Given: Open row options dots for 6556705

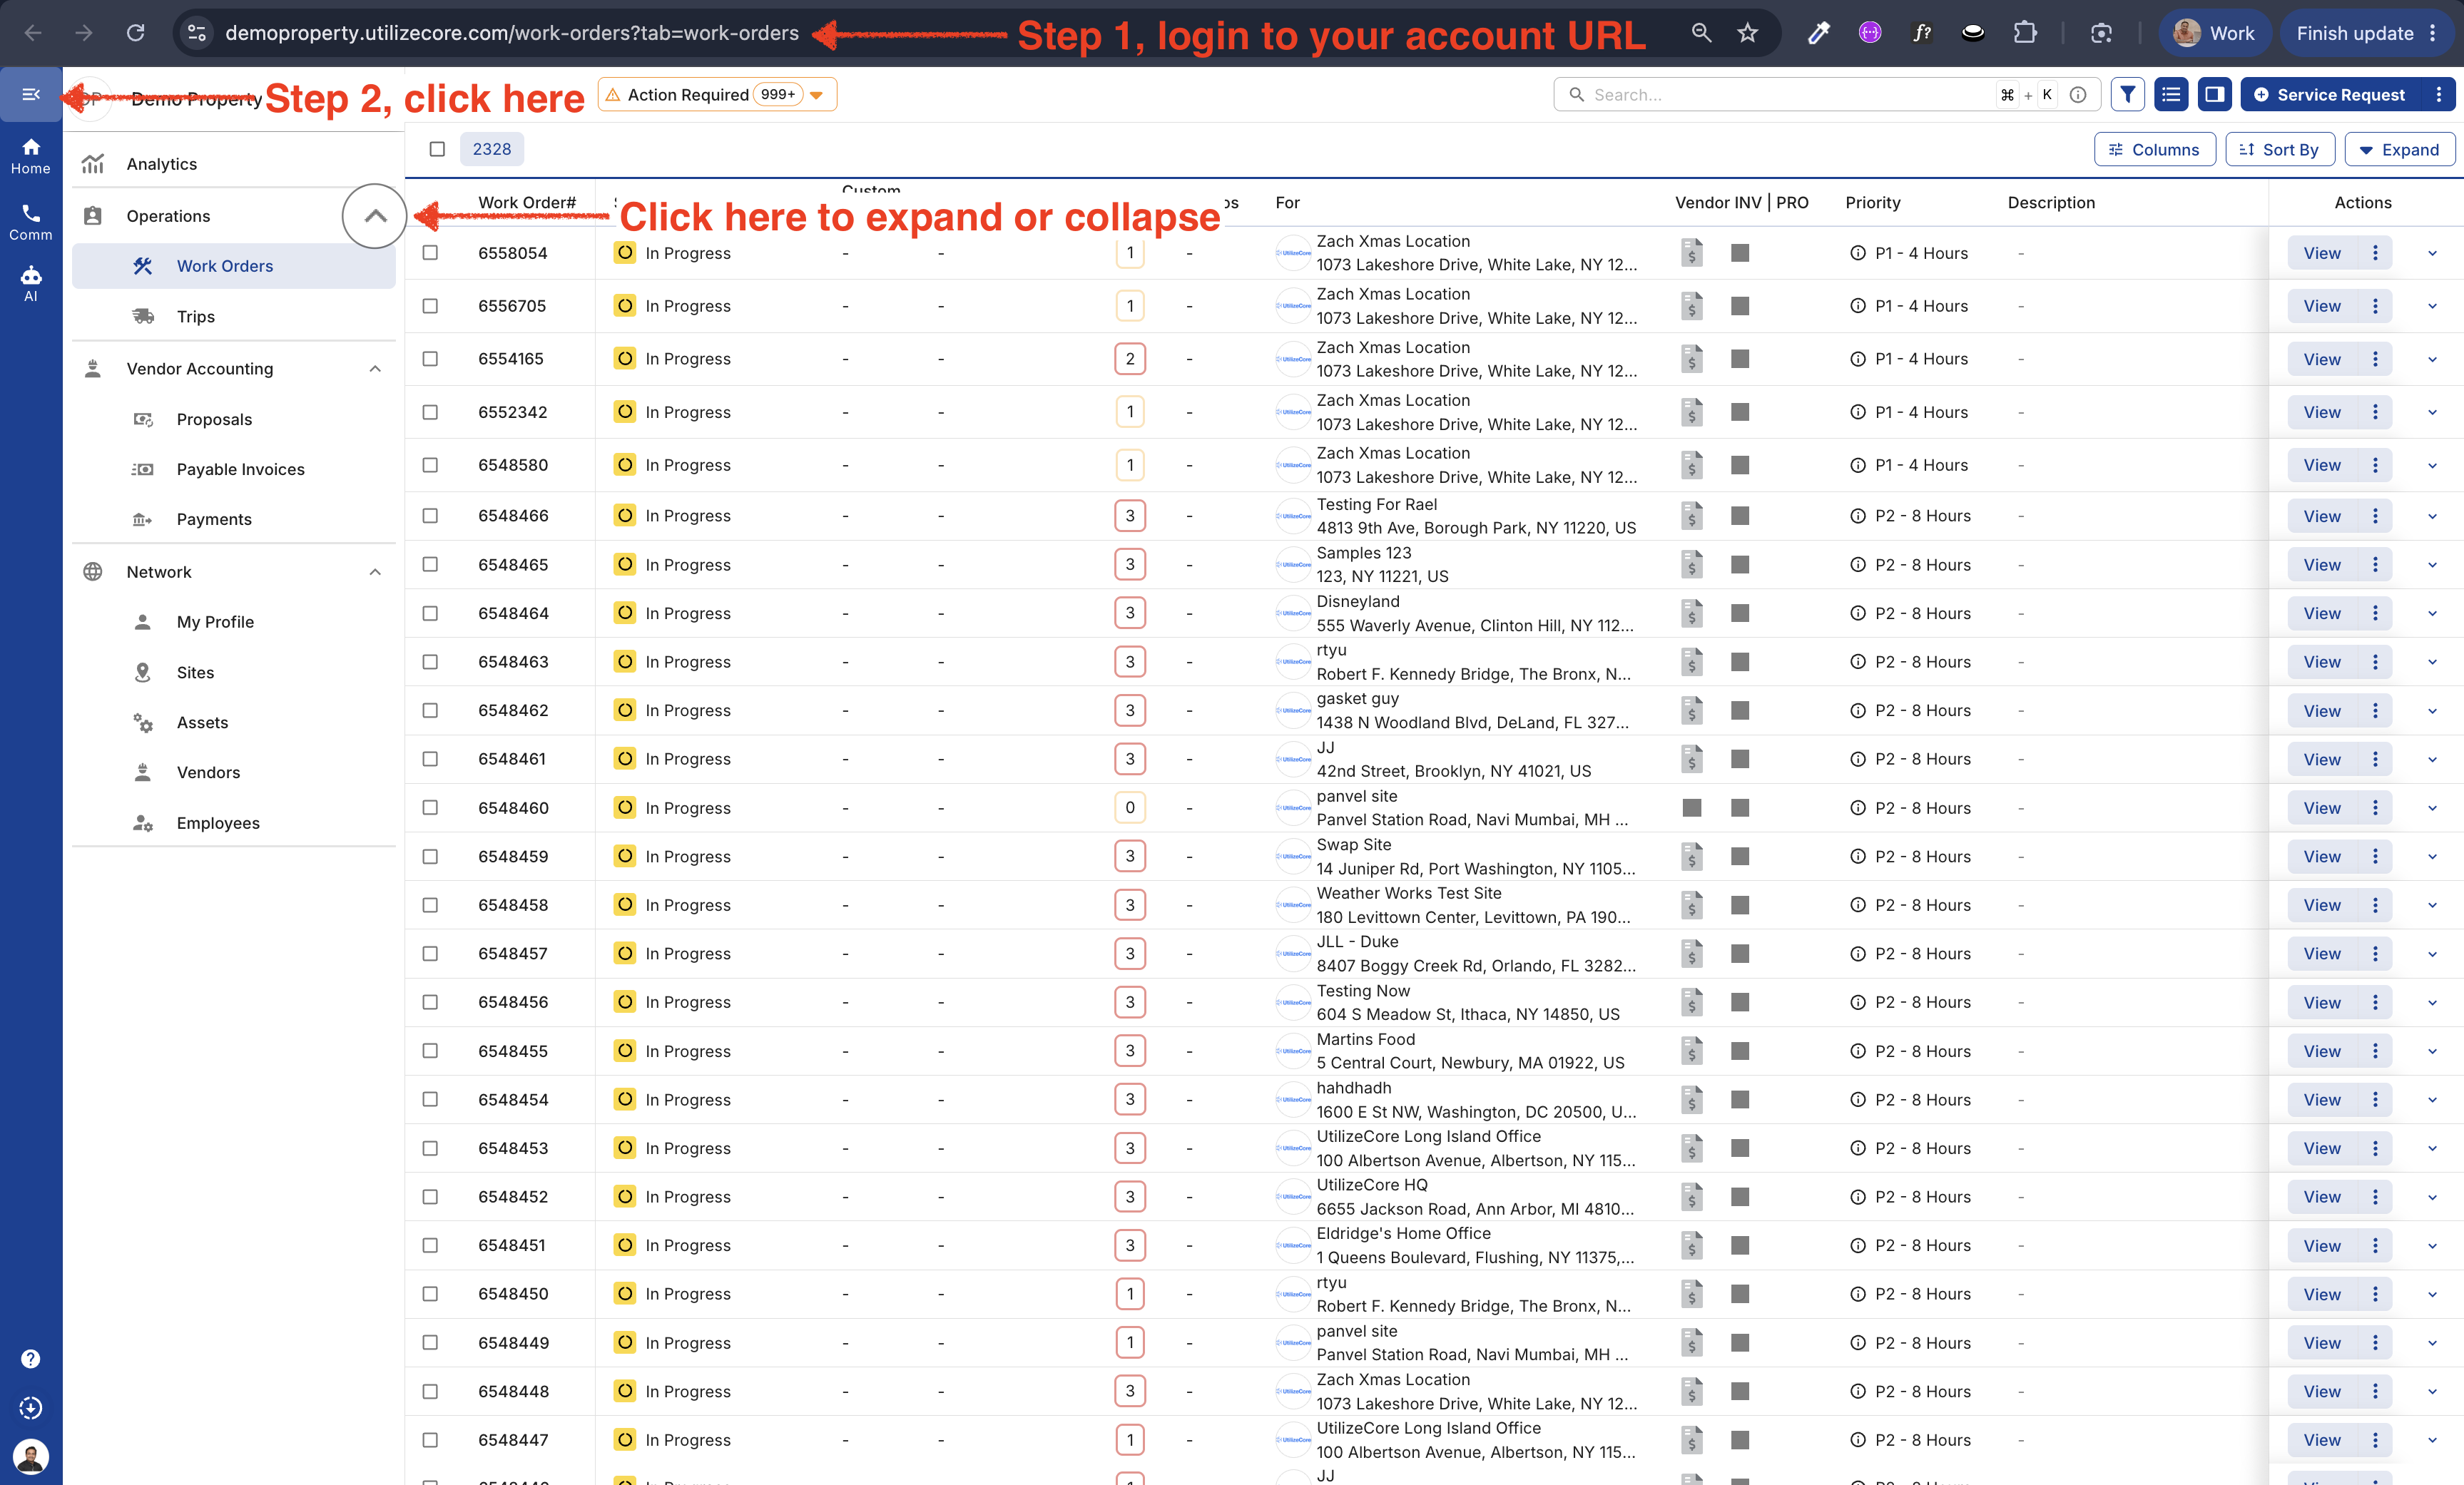Looking at the screenshot, I should (x=2375, y=306).
